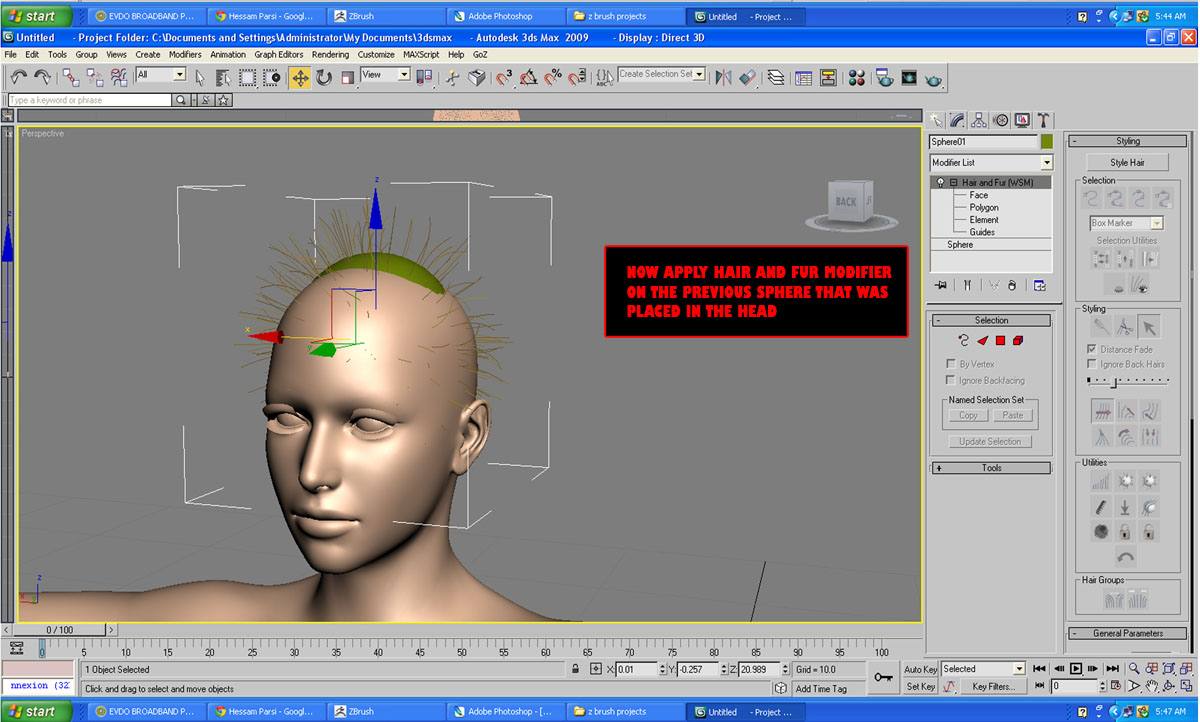Image resolution: width=1200 pixels, height=722 pixels.
Task: Select the Move tool in main toolbar
Action: (x=300, y=77)
